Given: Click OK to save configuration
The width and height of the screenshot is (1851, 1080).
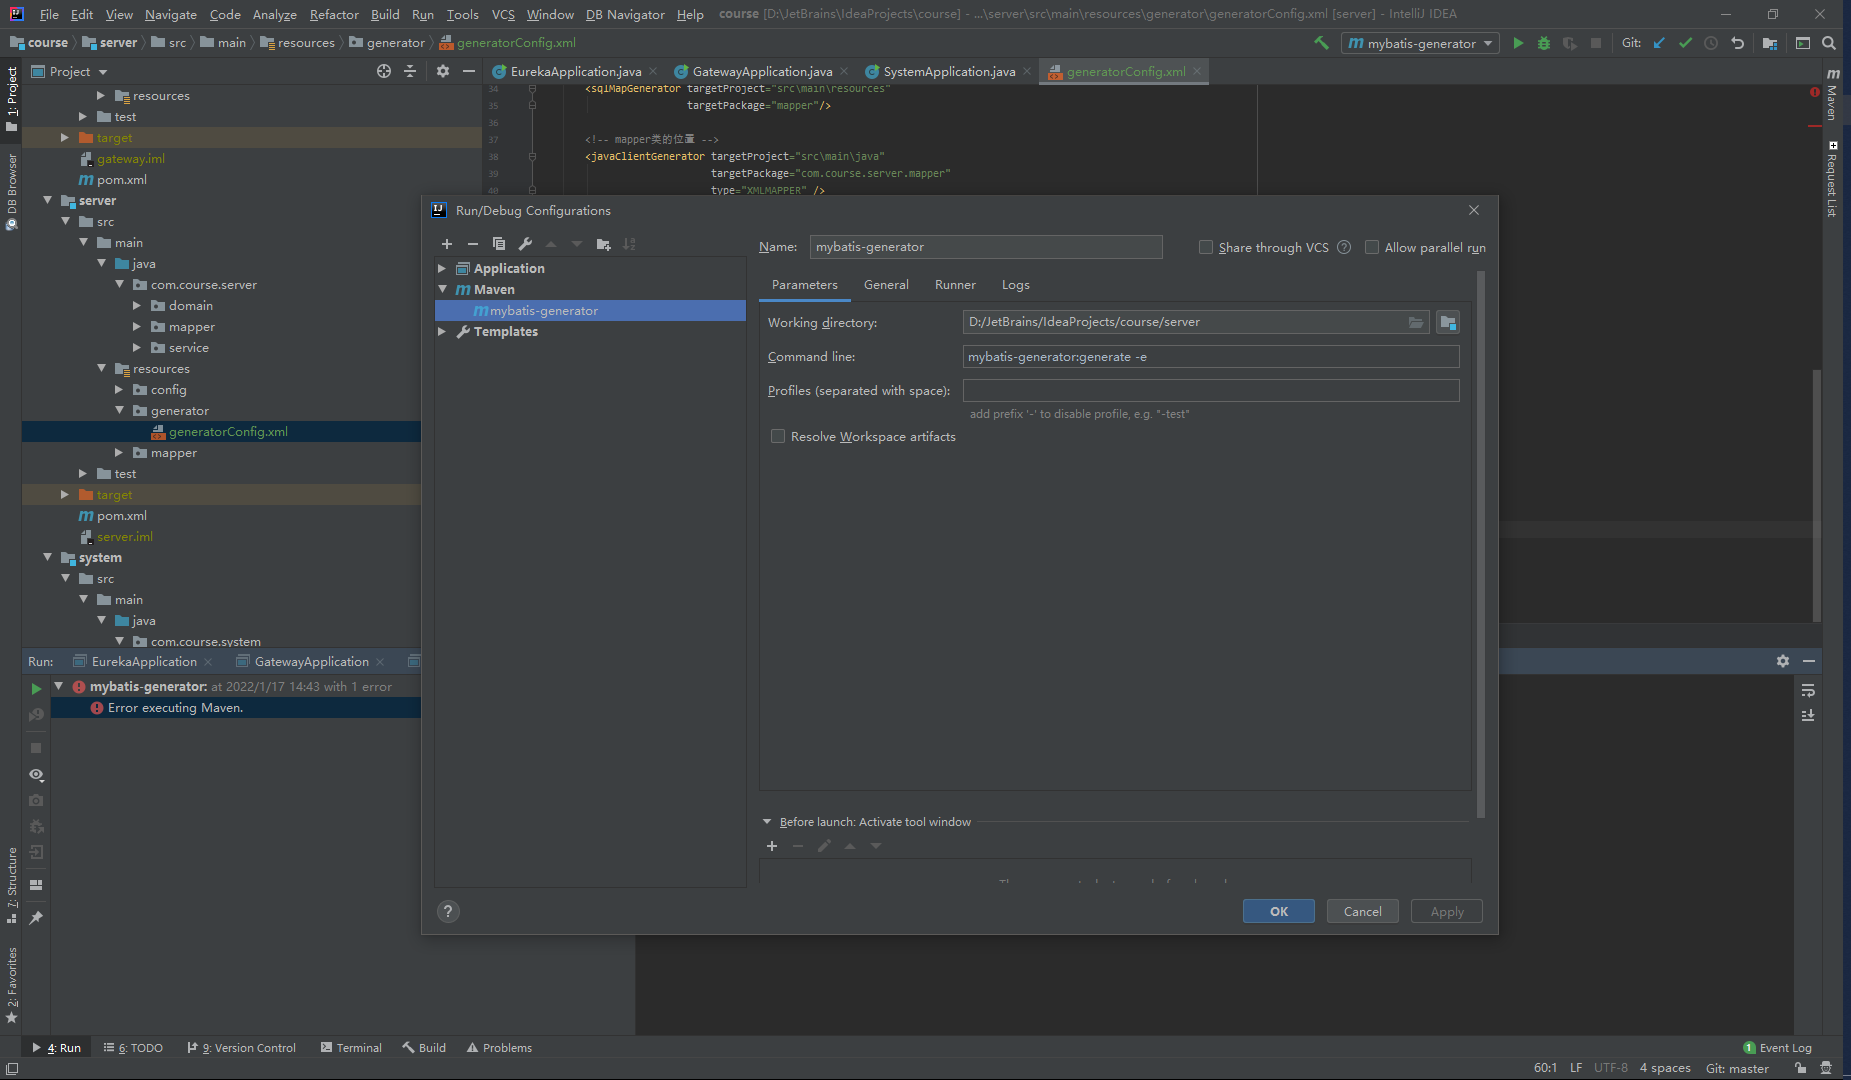Looking at the screenshot, I should click(1279, 911).
